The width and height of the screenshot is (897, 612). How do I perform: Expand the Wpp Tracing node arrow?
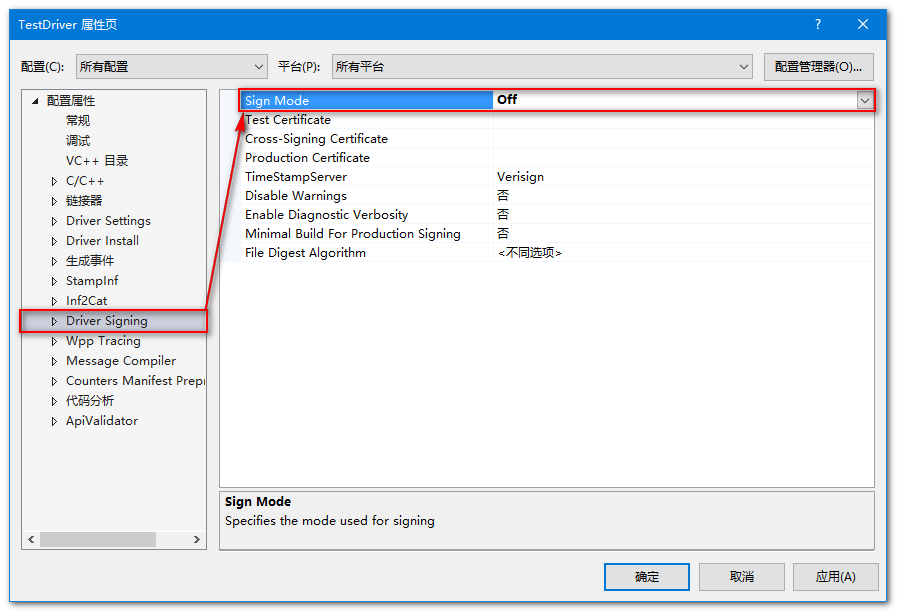[54, 341]
